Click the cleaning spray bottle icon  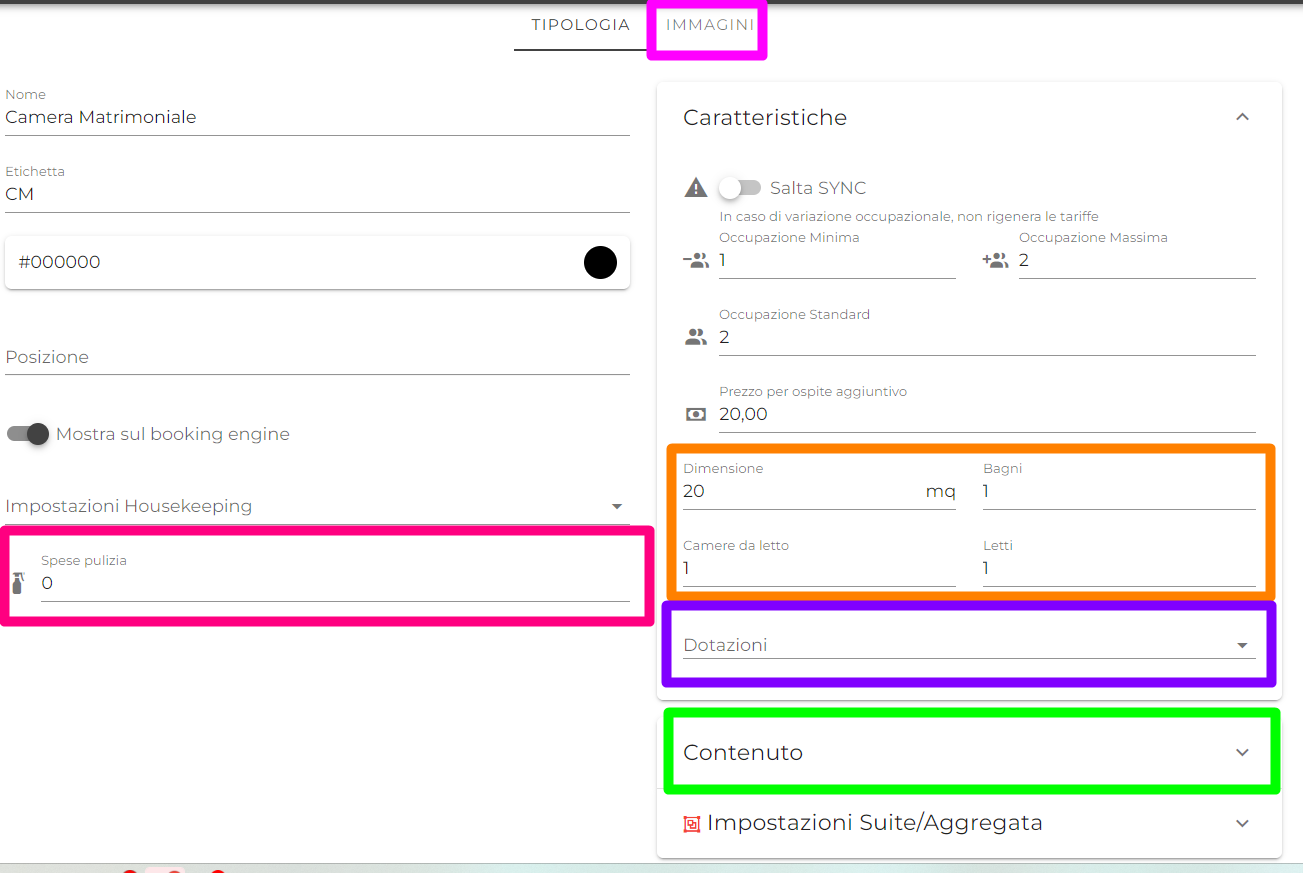click(17, 583)
